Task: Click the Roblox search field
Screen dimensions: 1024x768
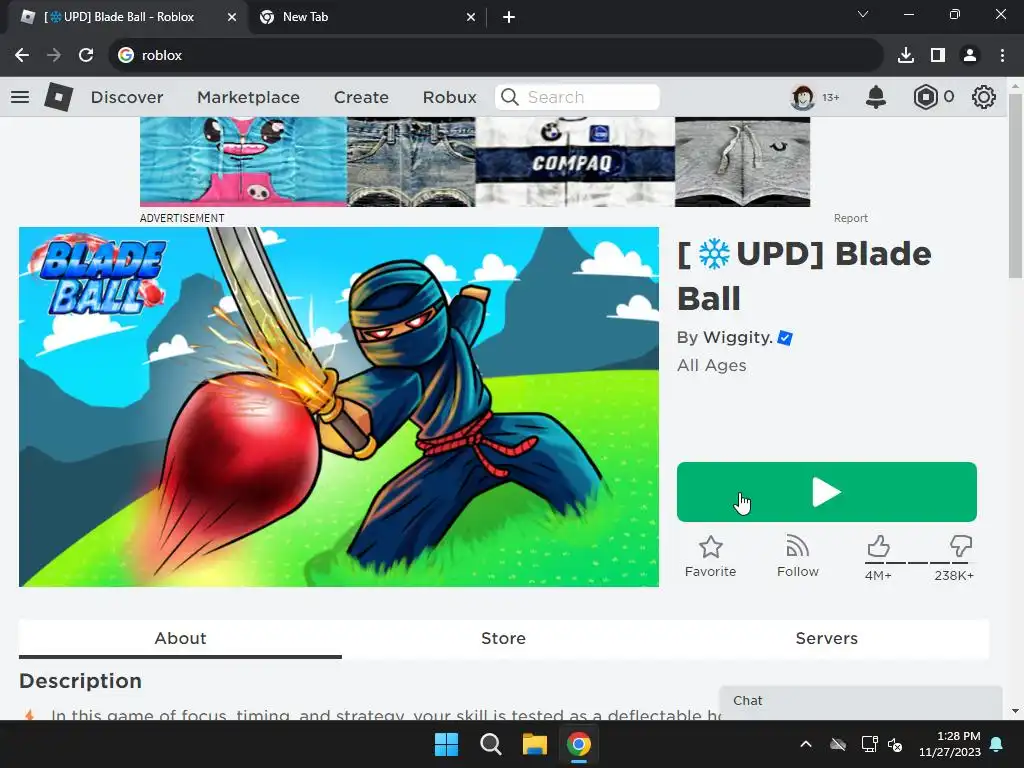Action: tap(577, 97)
